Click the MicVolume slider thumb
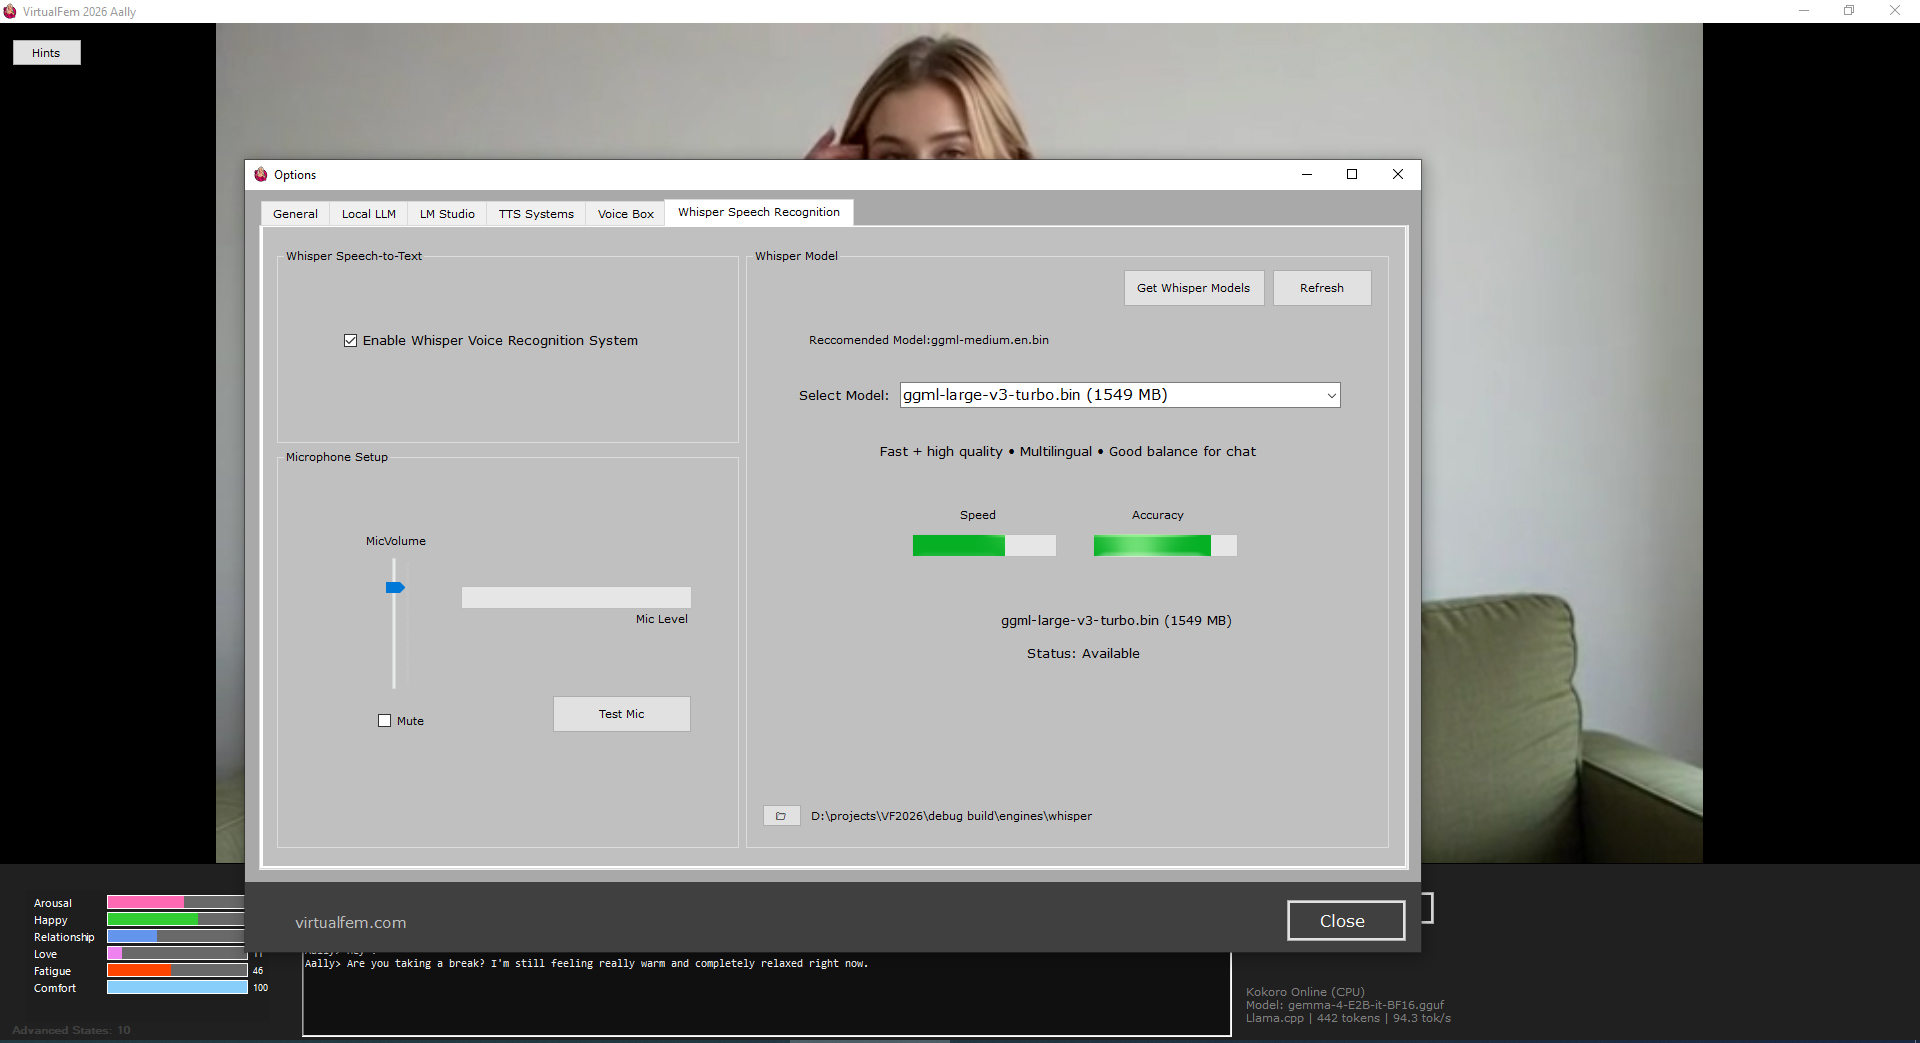This screenshot has width=1920, height=1043. (x=395, y=588)
